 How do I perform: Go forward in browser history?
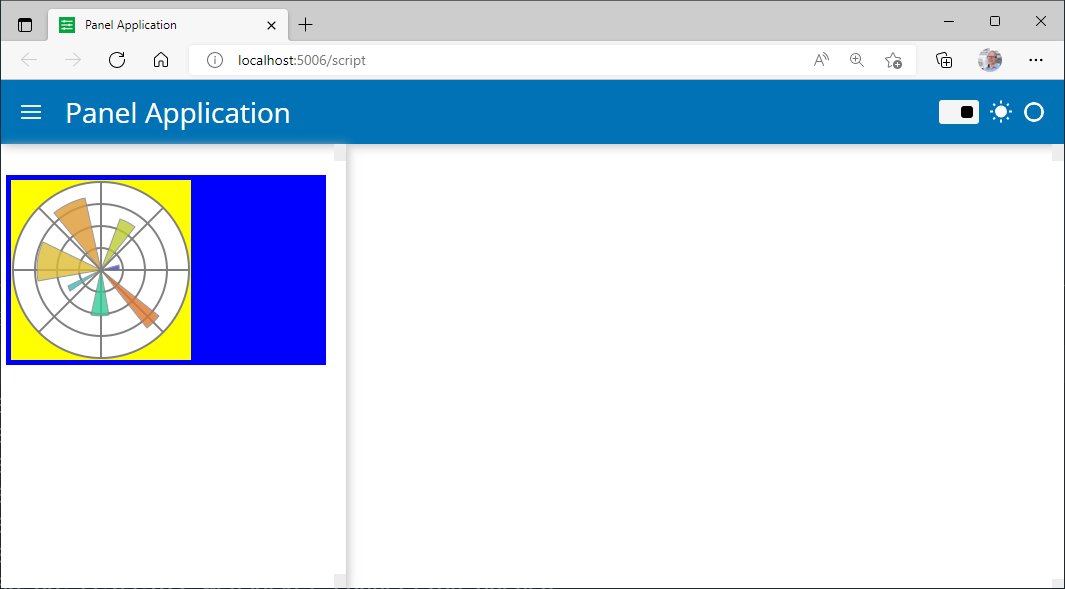(x=73, y=60)
